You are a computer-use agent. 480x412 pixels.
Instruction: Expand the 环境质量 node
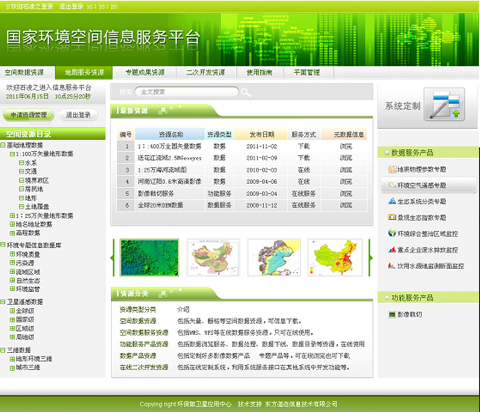[12, 254]
